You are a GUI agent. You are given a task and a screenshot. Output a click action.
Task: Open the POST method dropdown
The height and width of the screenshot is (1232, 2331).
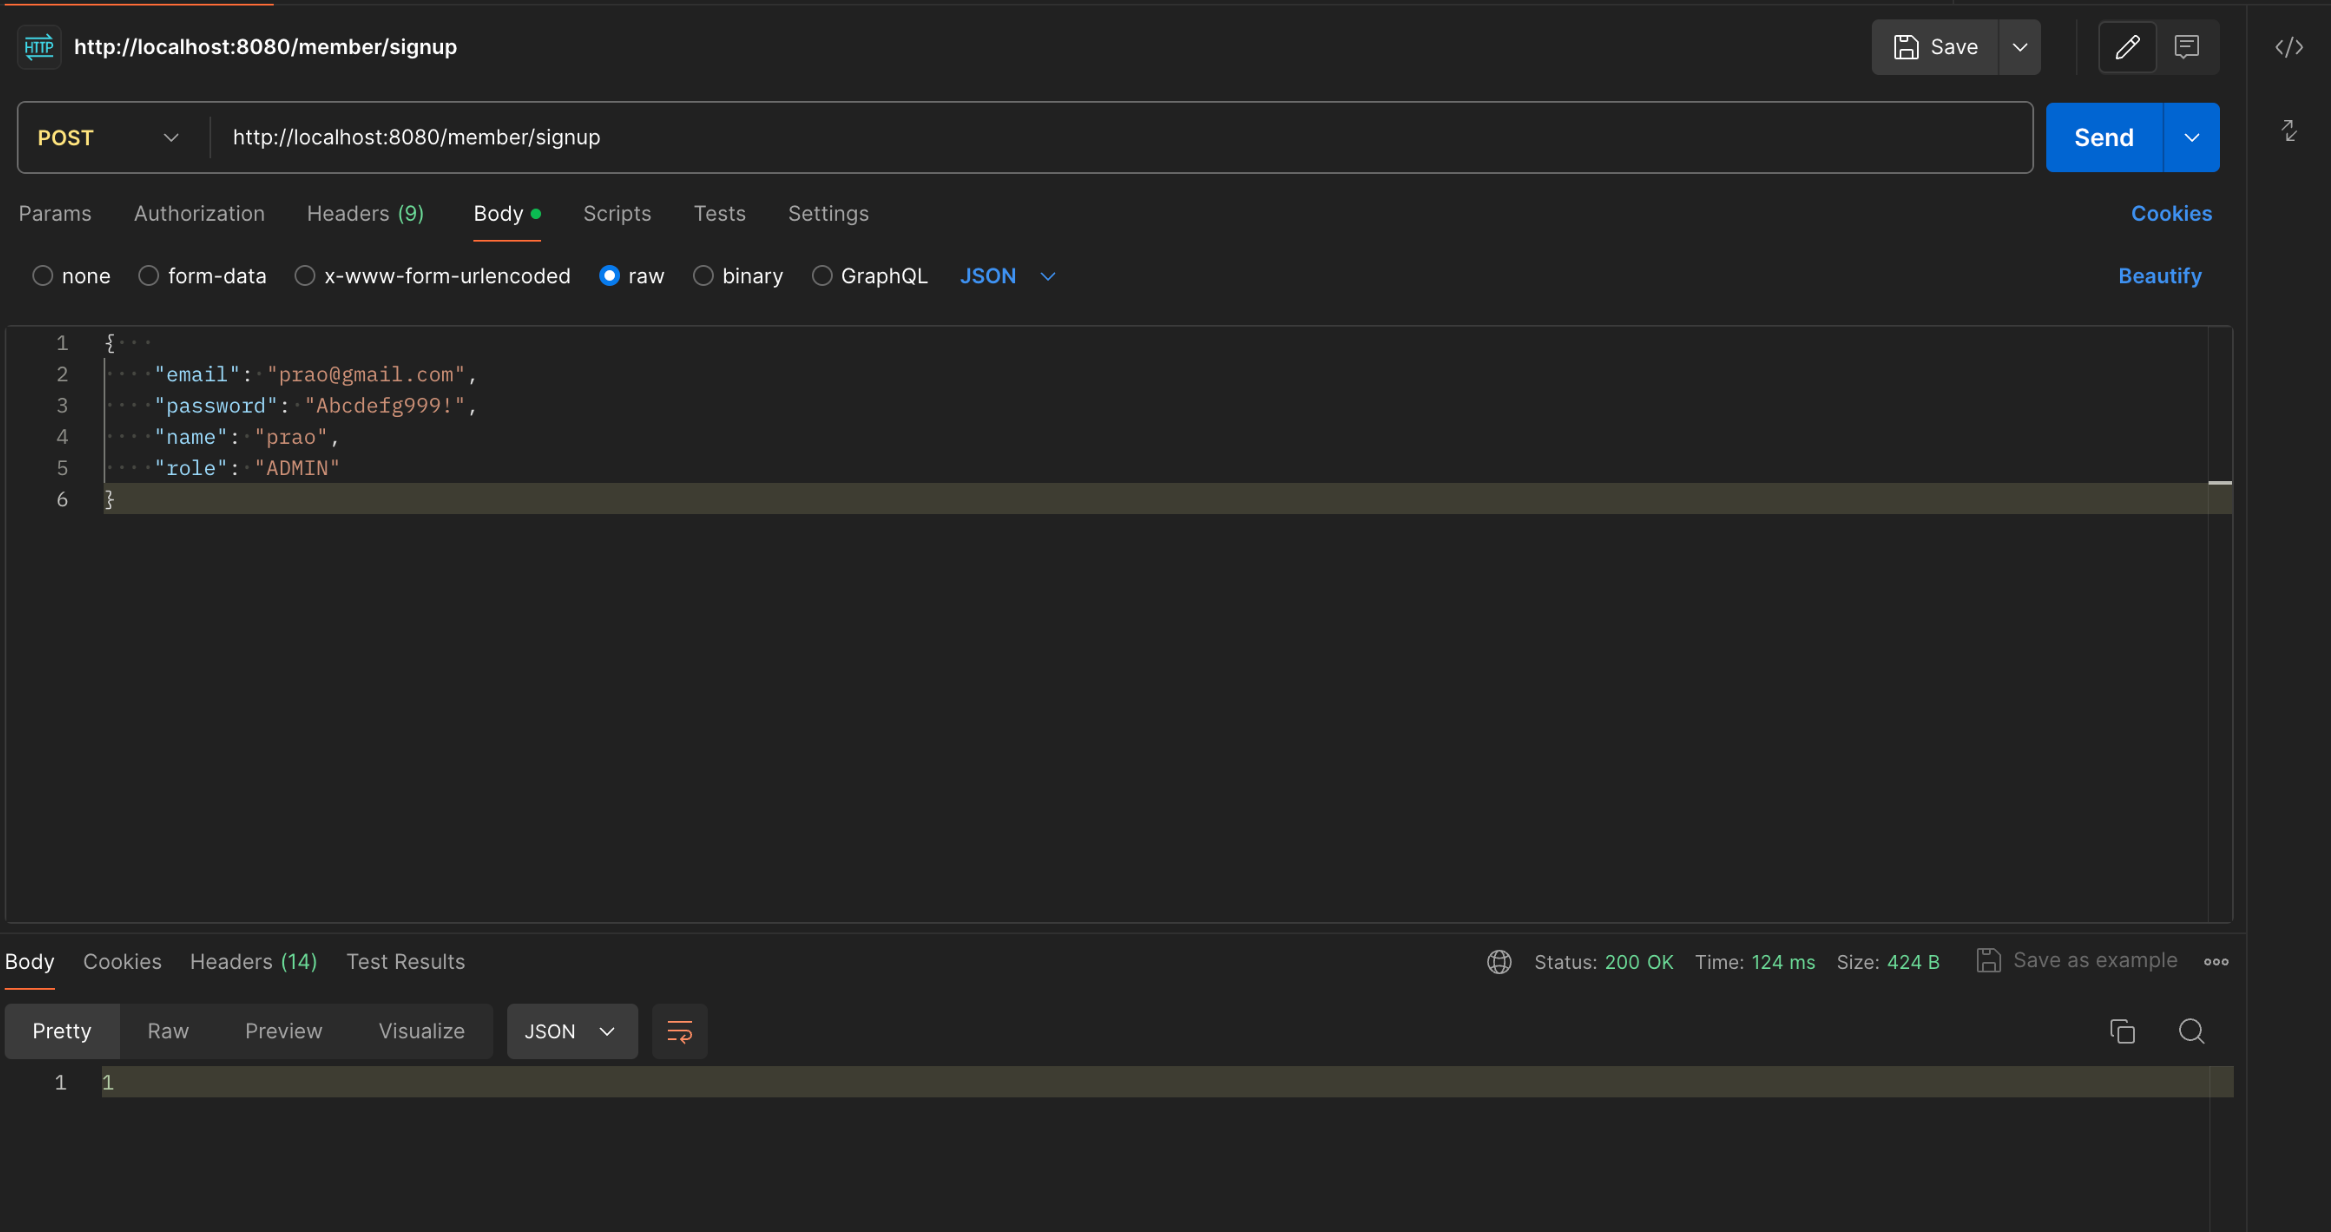pos(108,138)
